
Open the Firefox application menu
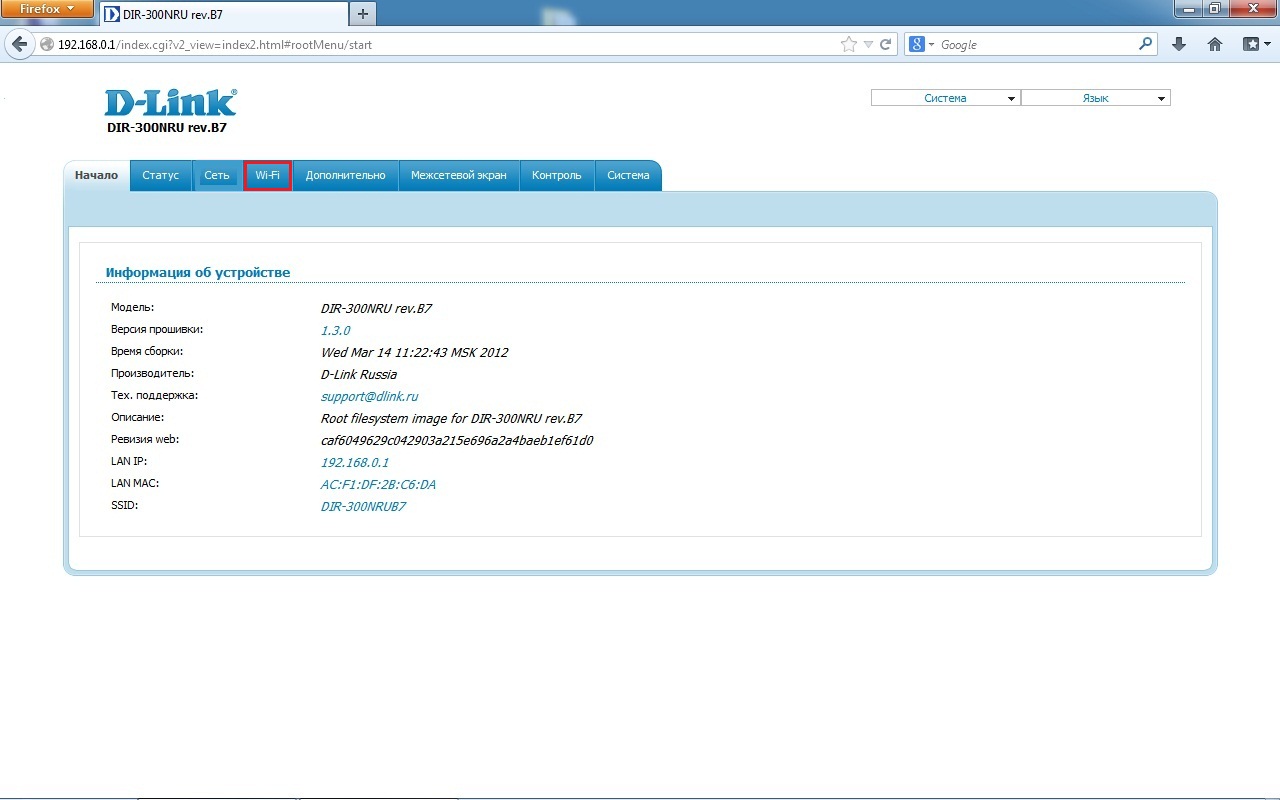[46, 9]
